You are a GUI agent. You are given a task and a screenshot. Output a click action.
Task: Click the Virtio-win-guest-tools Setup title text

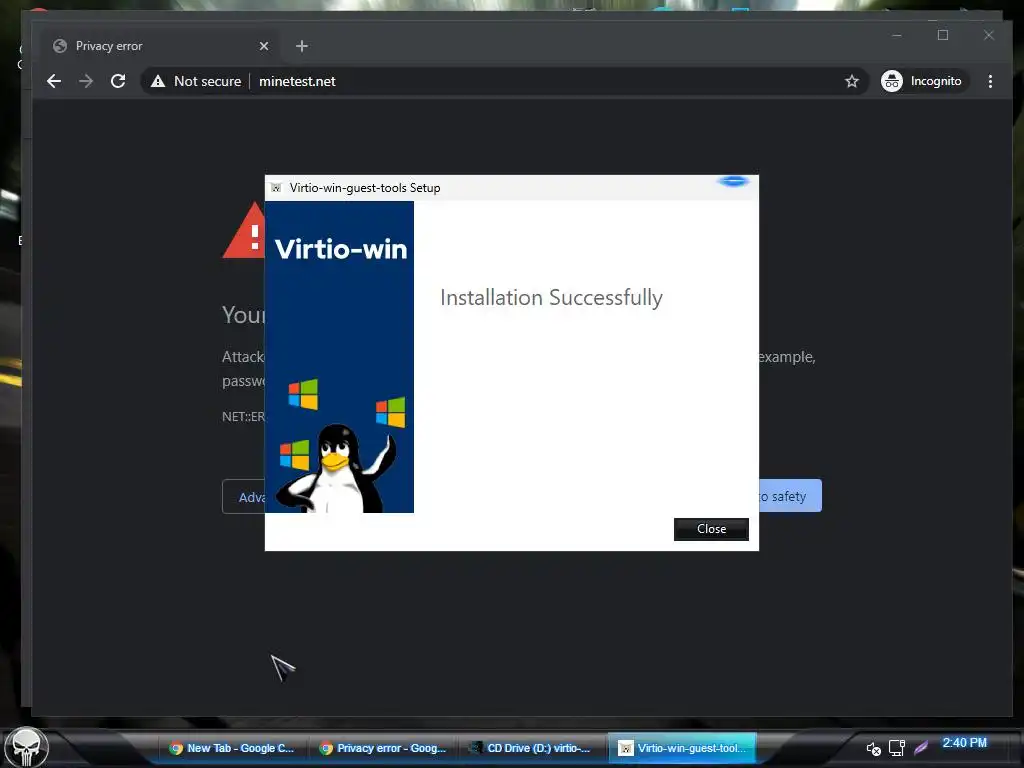pyautogui.click(x=365, y=188)
